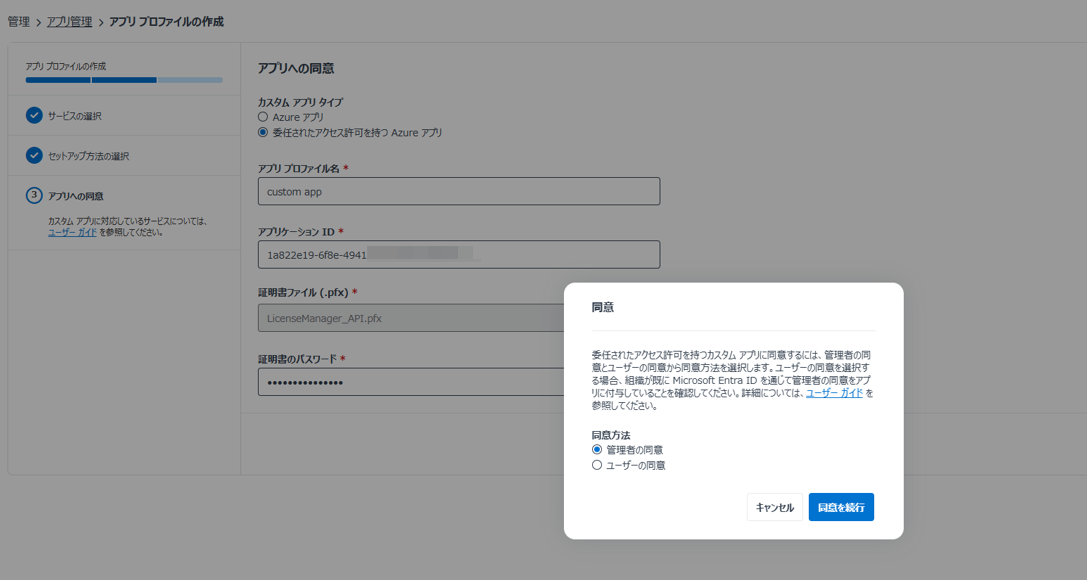The image size is (1087, 580).
Task: Click the アプリケーション ID input field
Action: click(459, 254)
